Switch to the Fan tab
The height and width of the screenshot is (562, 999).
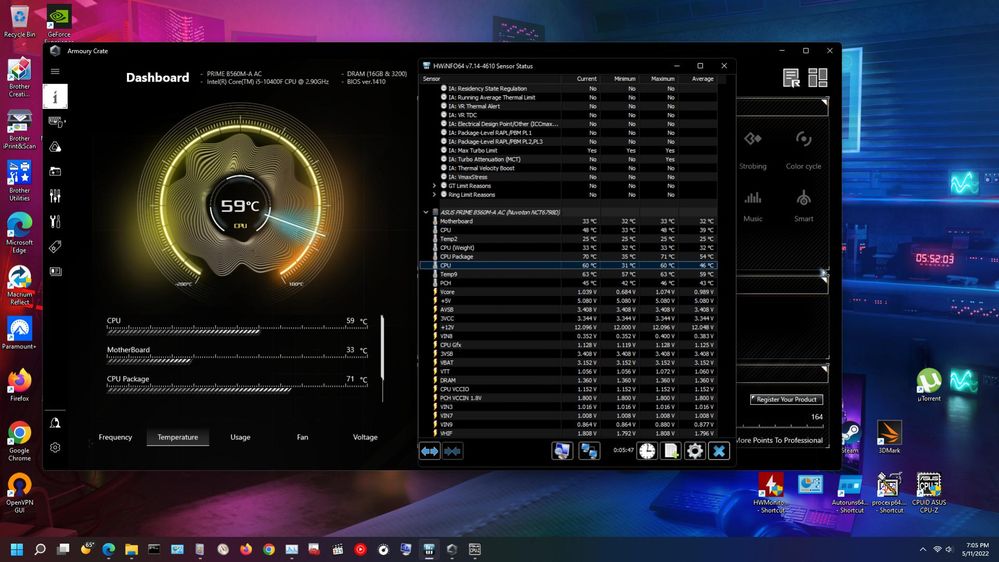pos(303,437)
